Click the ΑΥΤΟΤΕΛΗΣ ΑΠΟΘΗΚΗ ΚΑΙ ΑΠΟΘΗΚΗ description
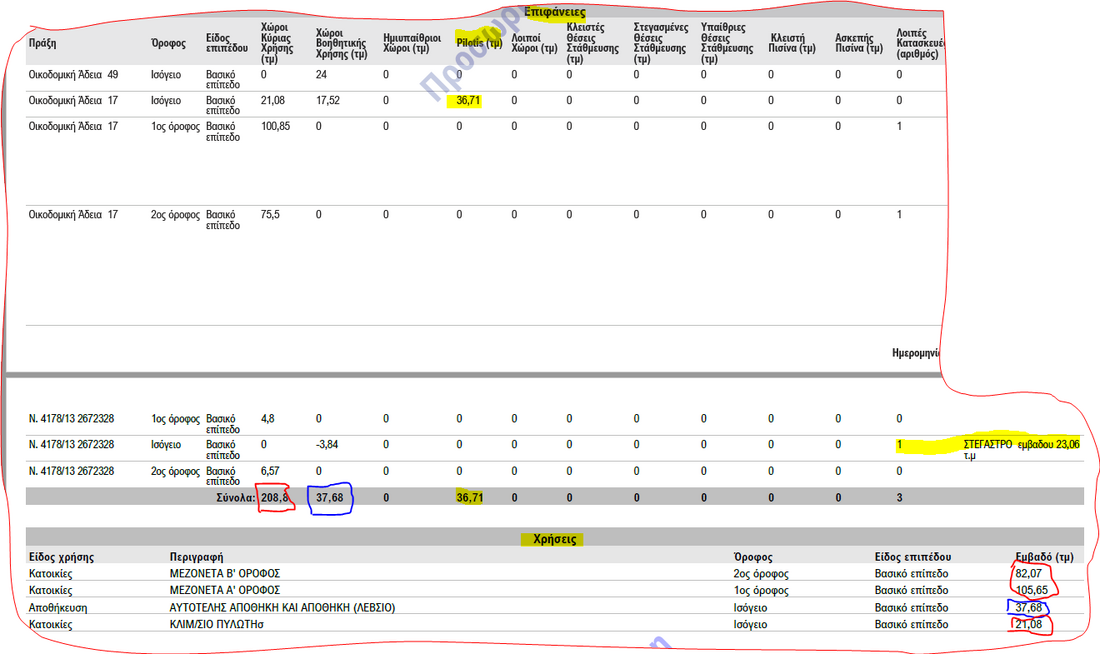Image resolution: width=1100 pixels, height=654 pixels. pyautogui.click(x=282, y=607)
